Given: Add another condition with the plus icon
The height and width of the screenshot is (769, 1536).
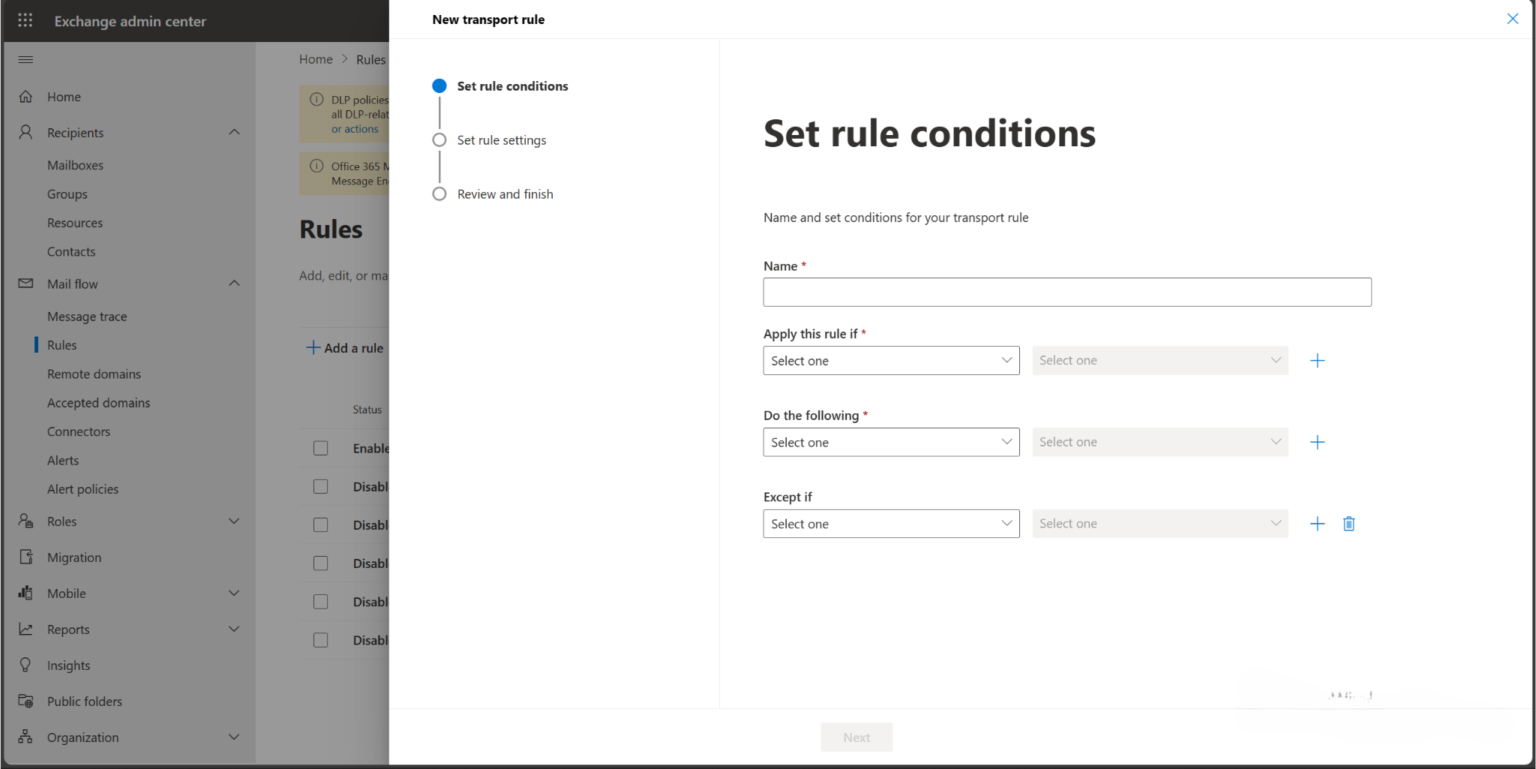Looking at the screenshot, I should (x=1317, y=360).
